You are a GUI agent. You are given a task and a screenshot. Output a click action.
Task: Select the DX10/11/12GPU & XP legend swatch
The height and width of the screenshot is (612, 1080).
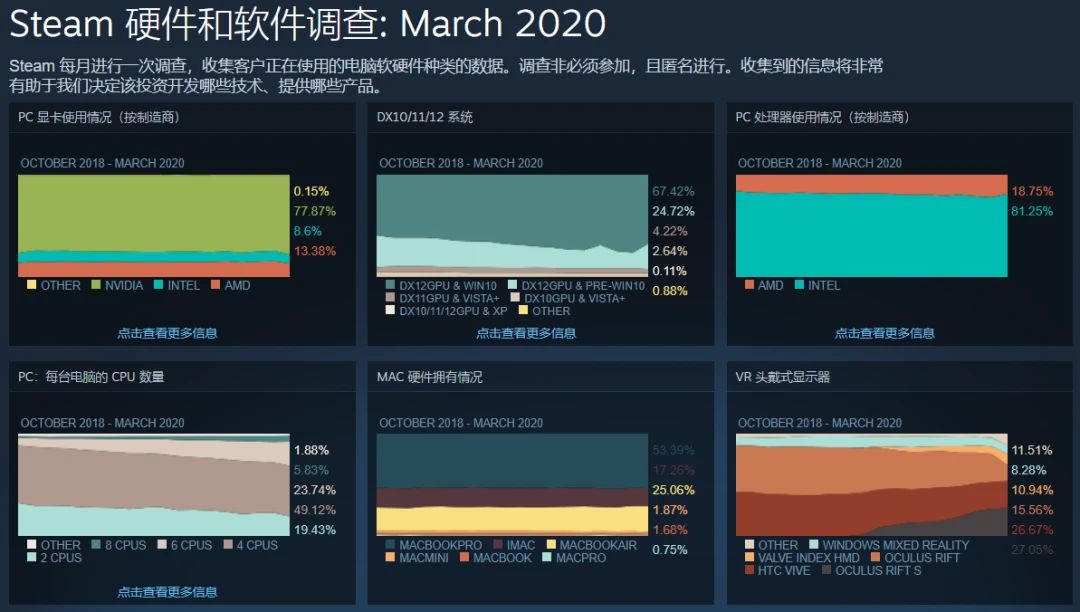coord(391,310)
